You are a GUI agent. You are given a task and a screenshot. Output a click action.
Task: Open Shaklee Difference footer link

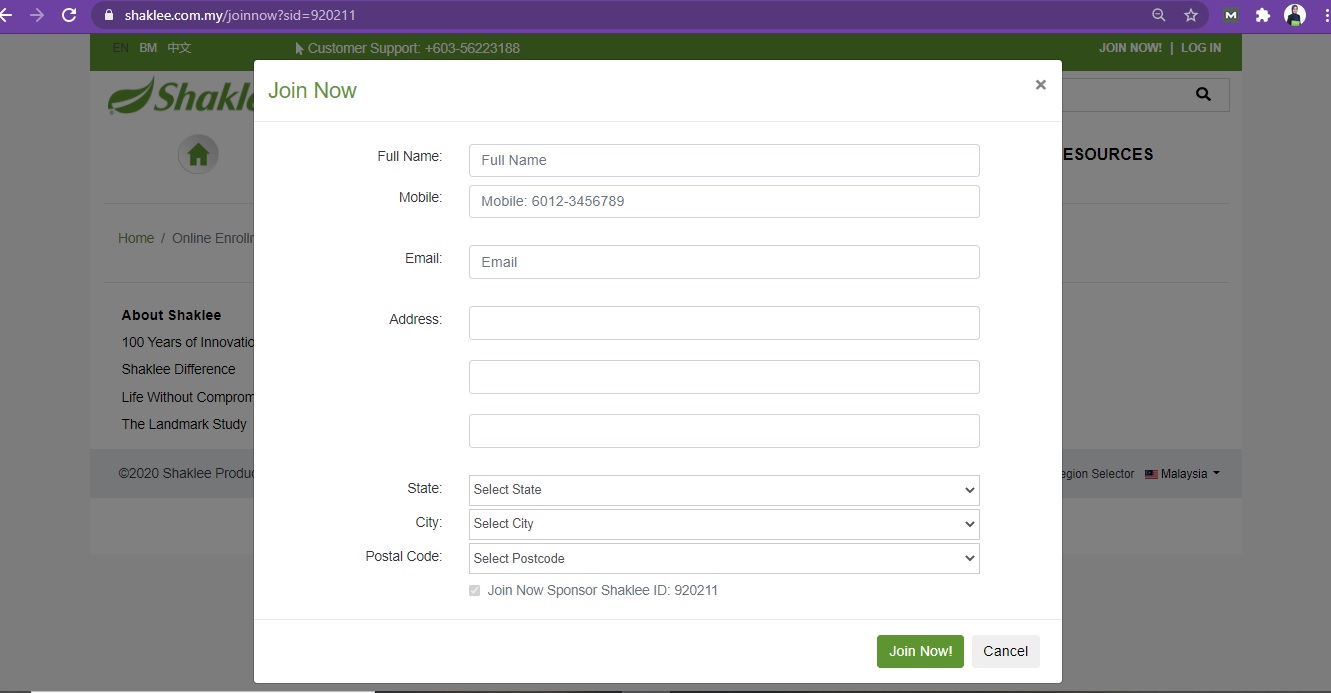point(179,369)
